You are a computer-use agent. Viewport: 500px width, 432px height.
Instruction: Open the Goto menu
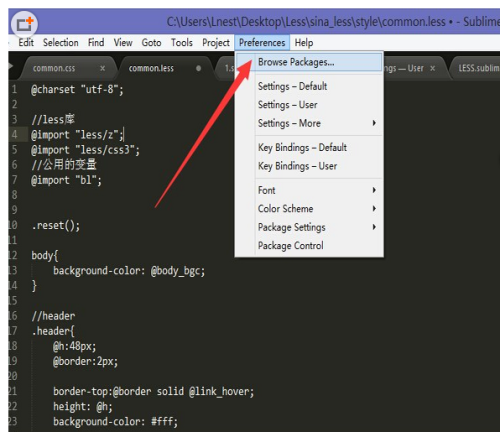click(151, 43)
